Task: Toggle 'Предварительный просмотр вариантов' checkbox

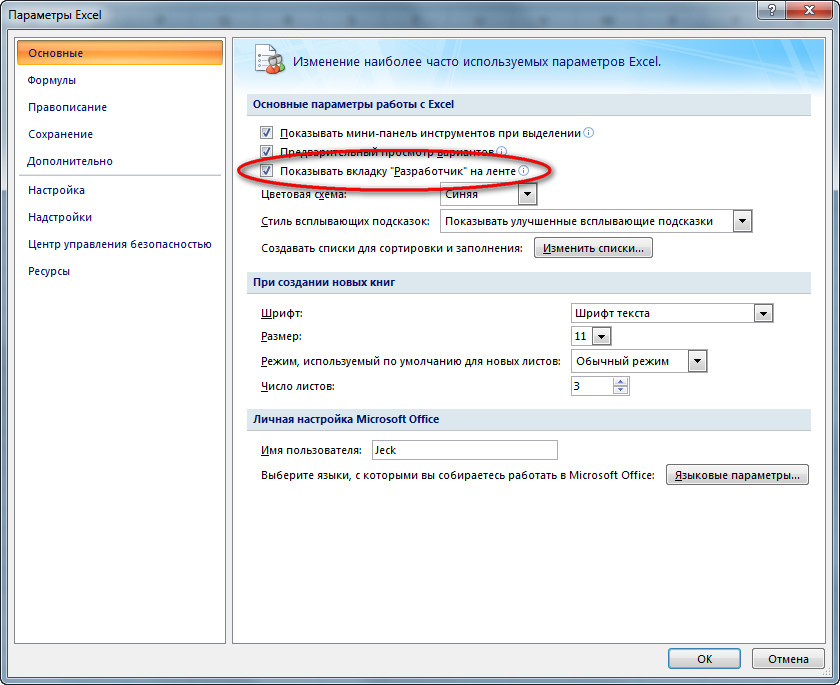Action: (267, 152)
